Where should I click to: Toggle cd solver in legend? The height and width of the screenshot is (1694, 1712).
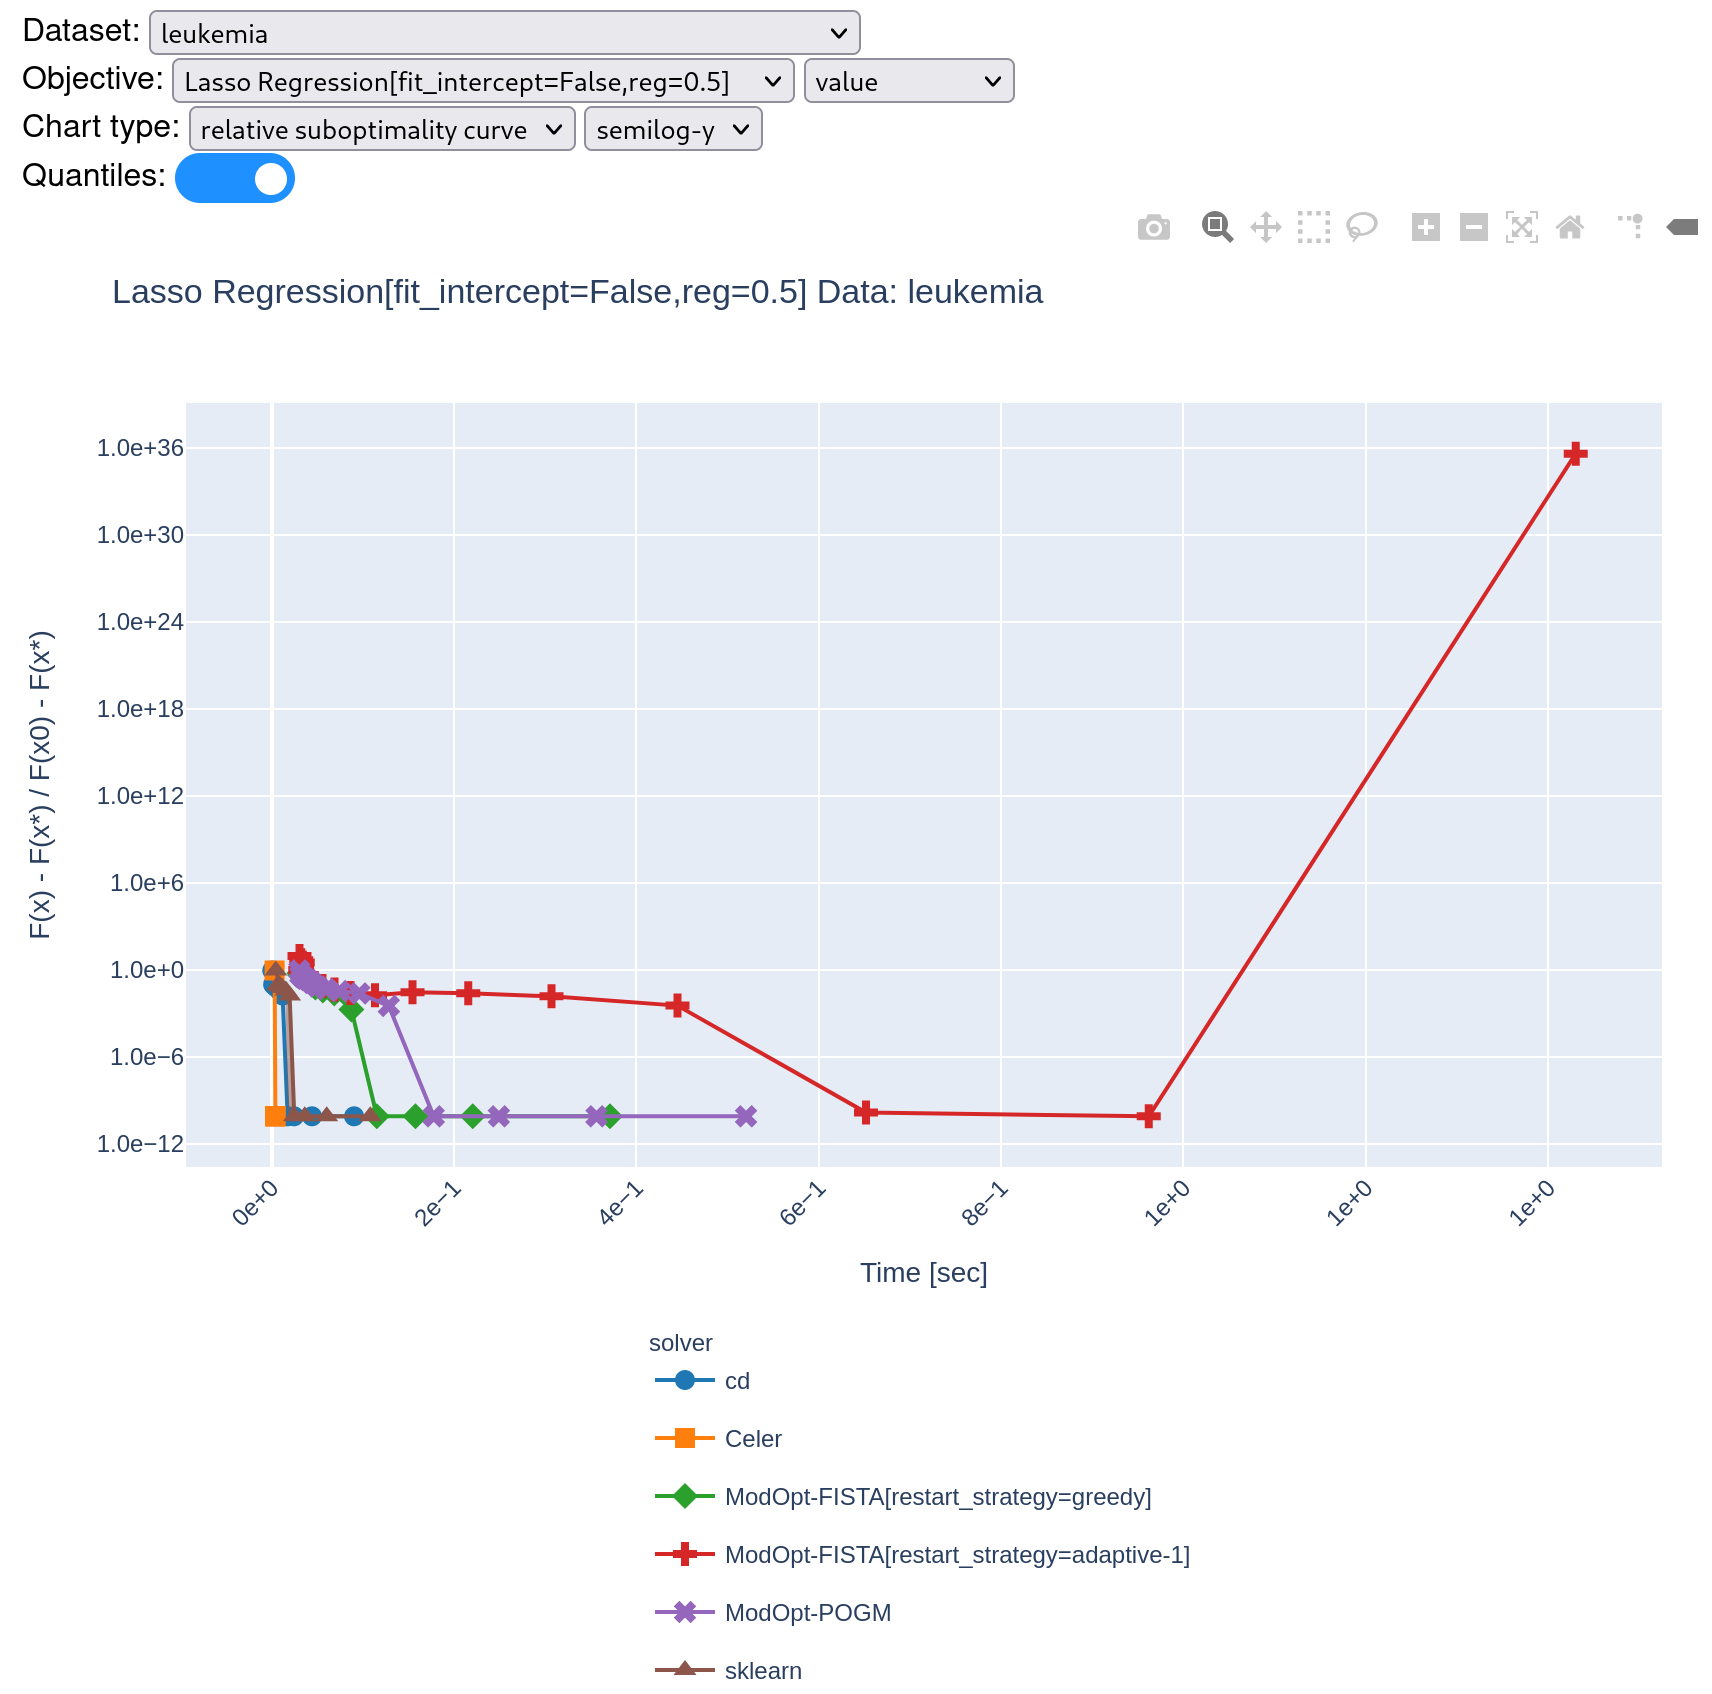click(703, 1381)
